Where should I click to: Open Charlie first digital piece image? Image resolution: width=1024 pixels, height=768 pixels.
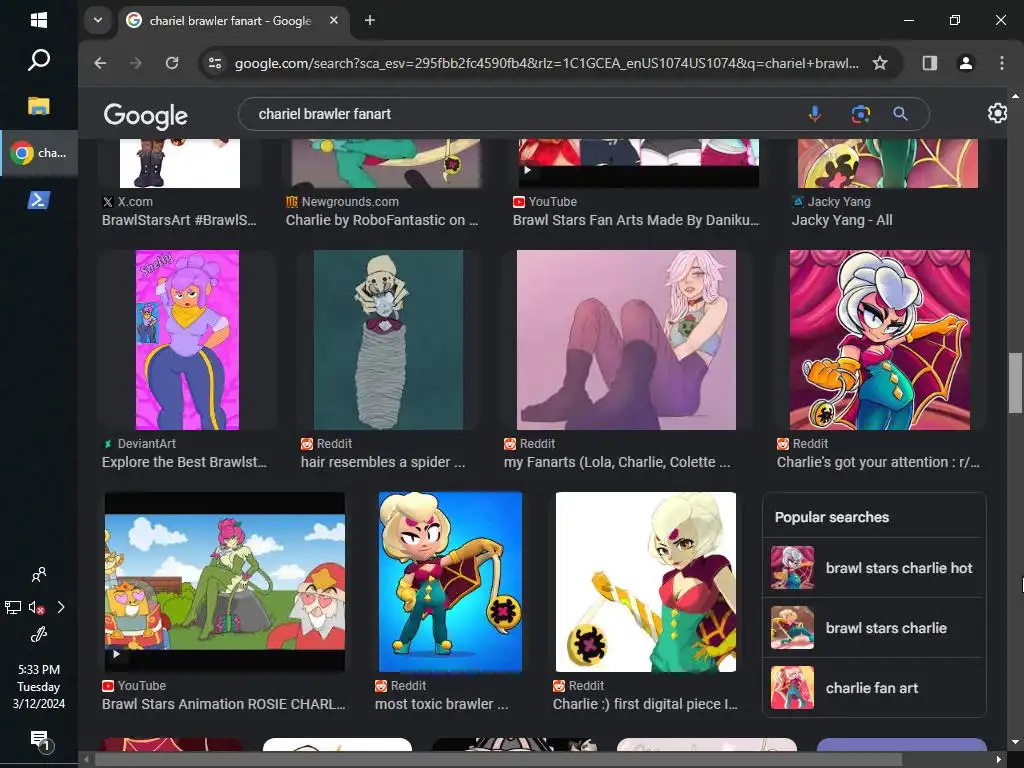pyautogui.click(x=646, y=581)
